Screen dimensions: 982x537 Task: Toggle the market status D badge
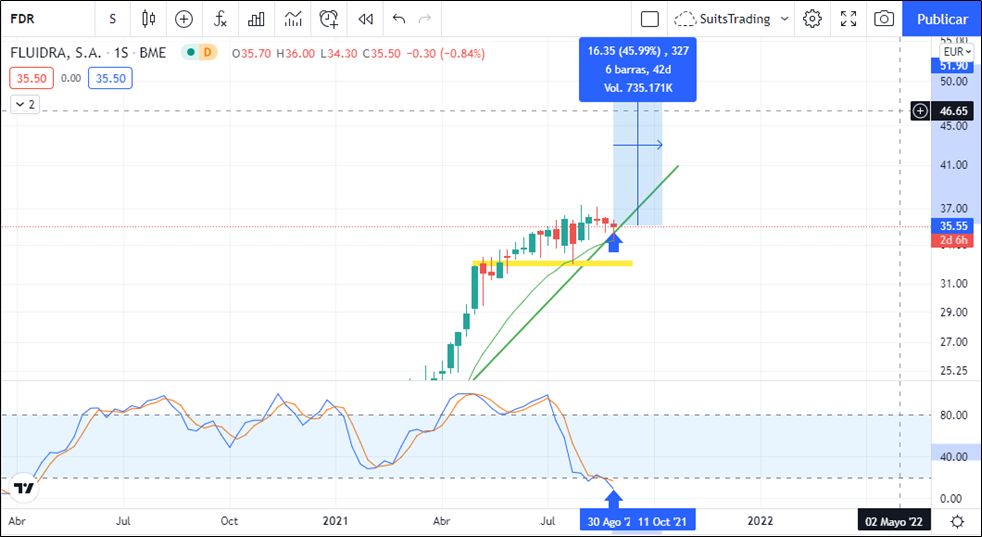coord(207,52)
